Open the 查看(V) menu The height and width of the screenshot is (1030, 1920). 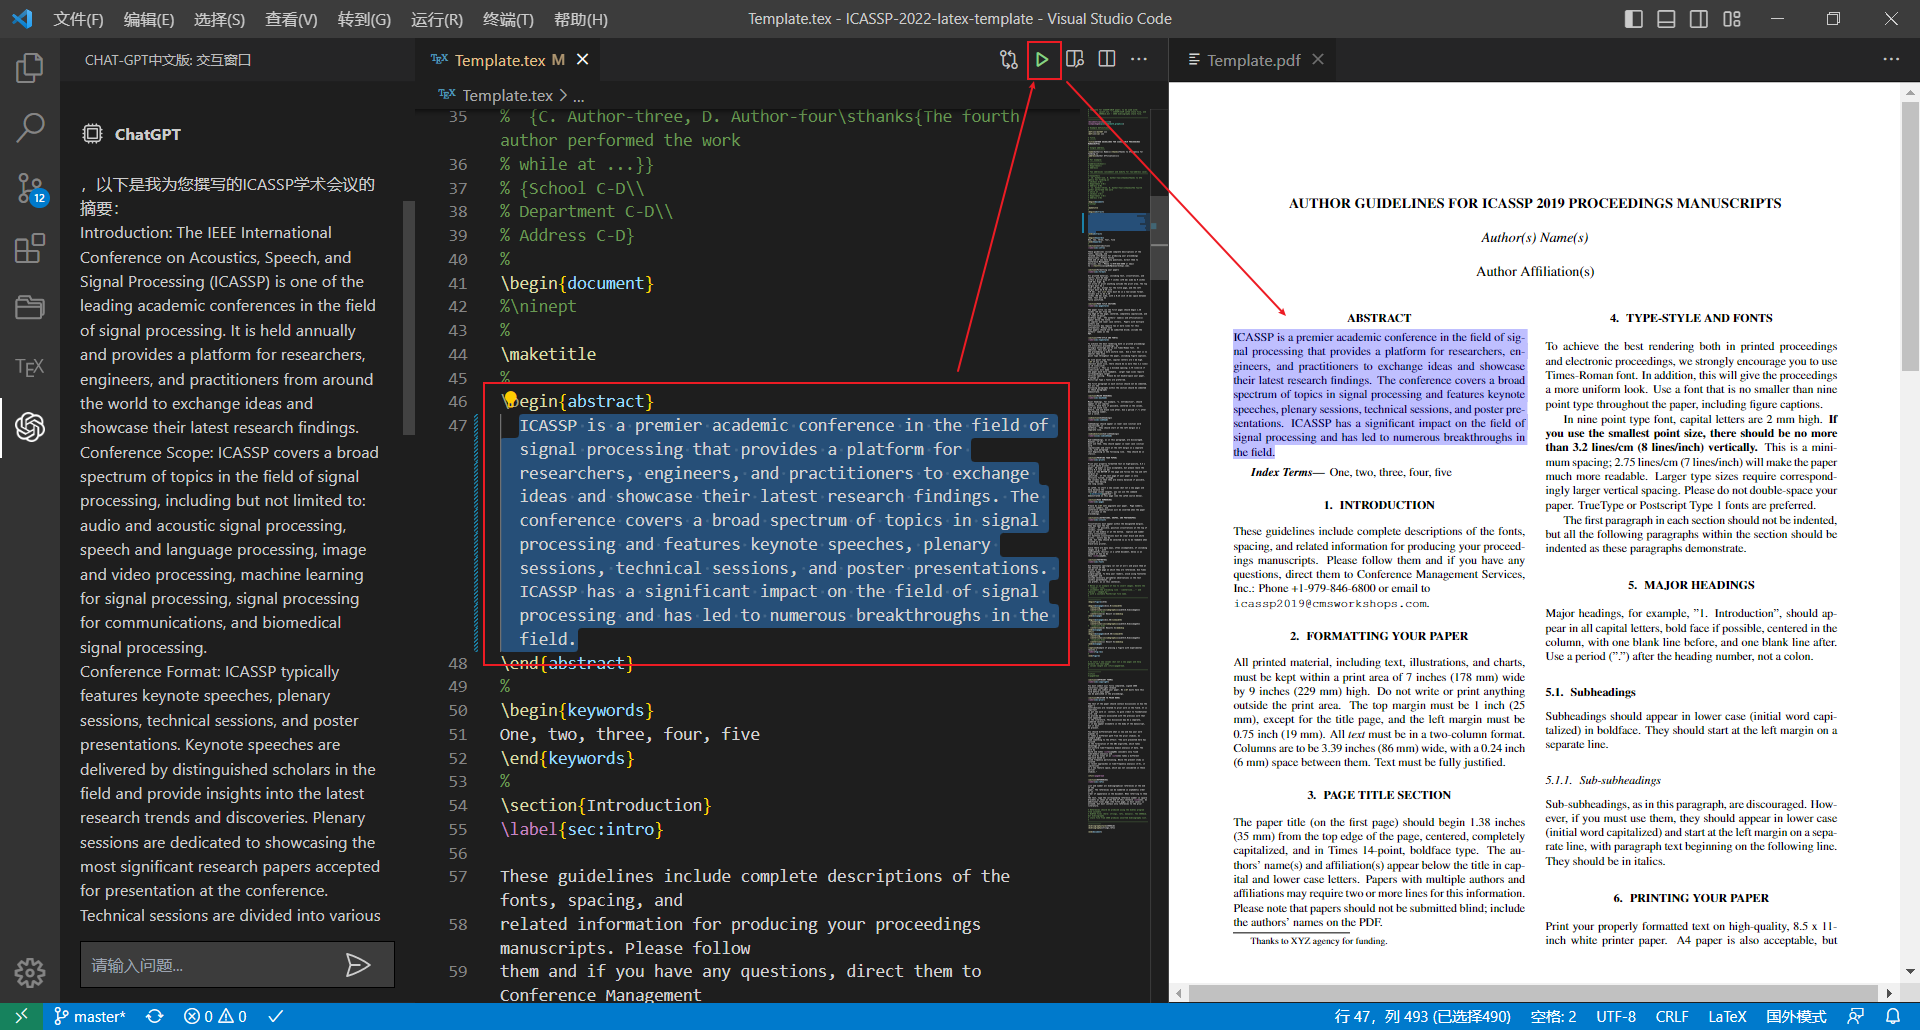(291, 19)
